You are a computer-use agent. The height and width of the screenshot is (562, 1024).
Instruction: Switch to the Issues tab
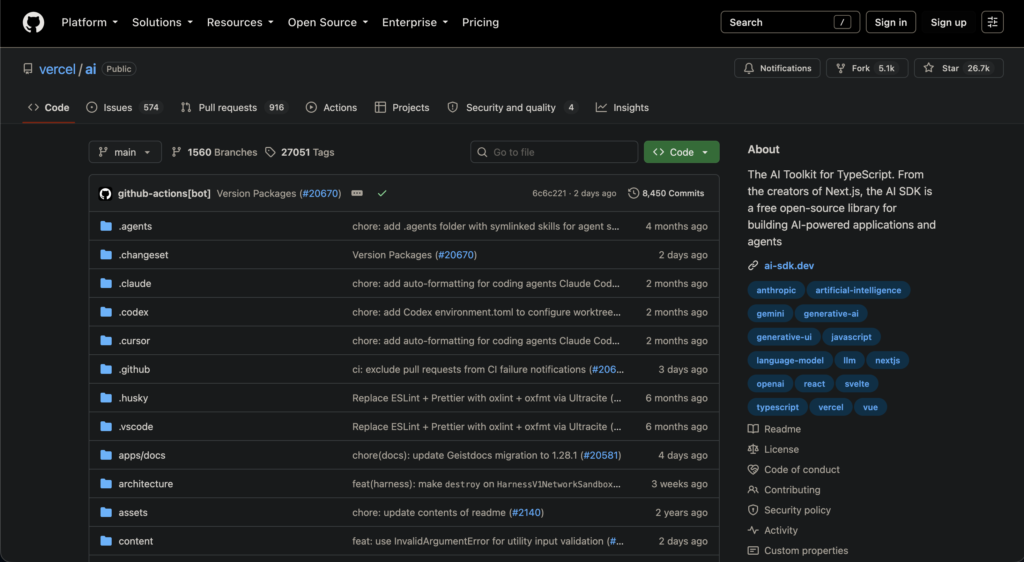coord(123,108)
